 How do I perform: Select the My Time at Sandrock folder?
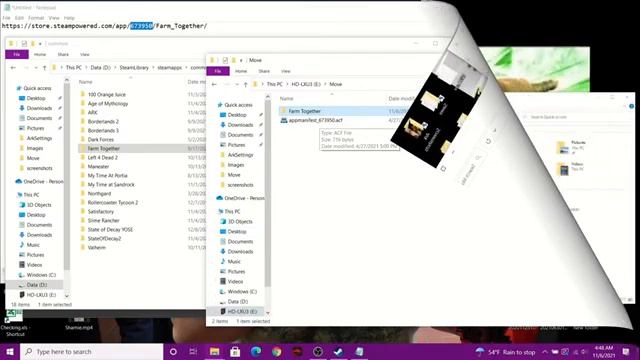pyautogui.click(x=111, y=184)
